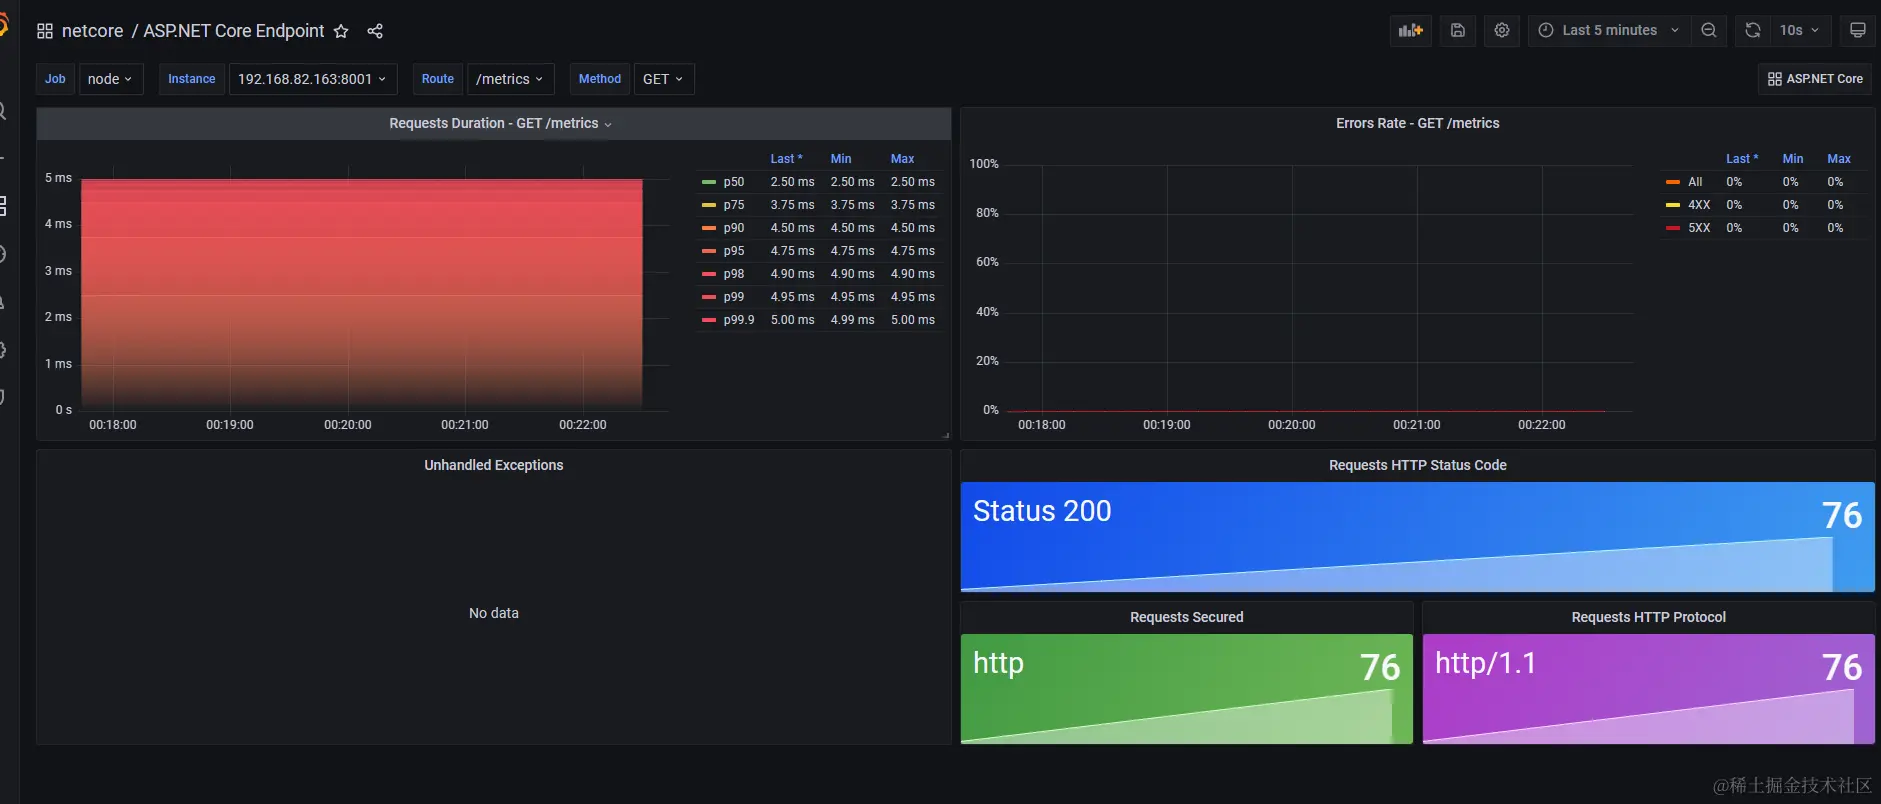This screenshot has height=804, width=1881.
Task: Sort Requests Duration legend by Last
Action: (x=786, y=159)
